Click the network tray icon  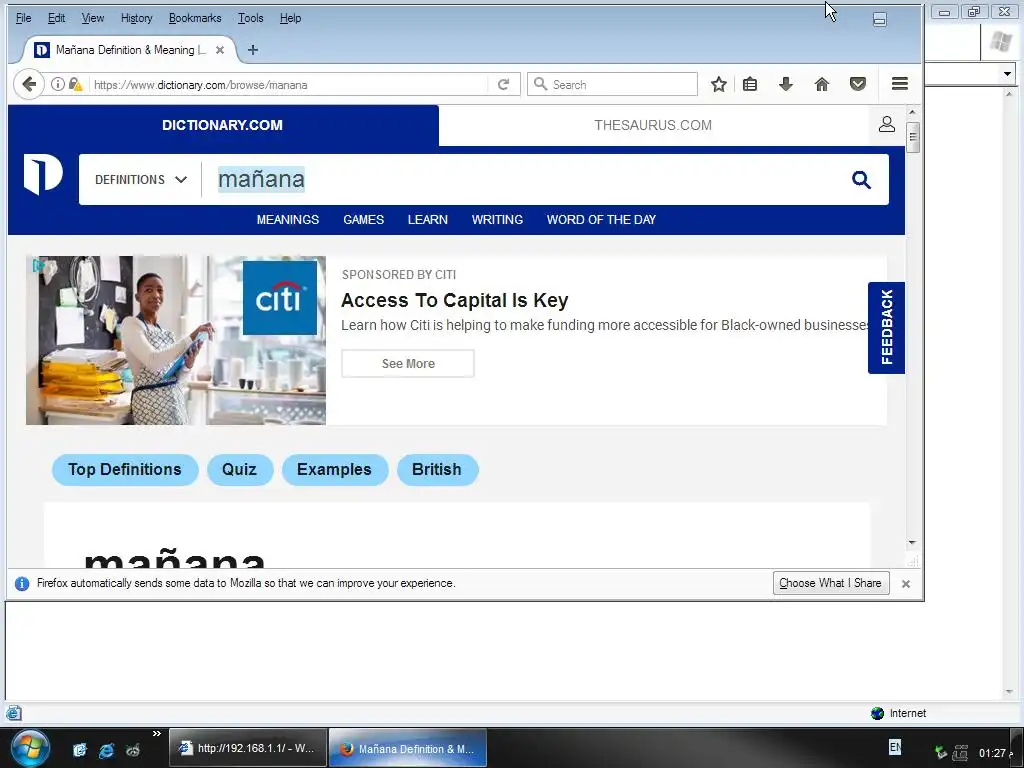point(959,753)
